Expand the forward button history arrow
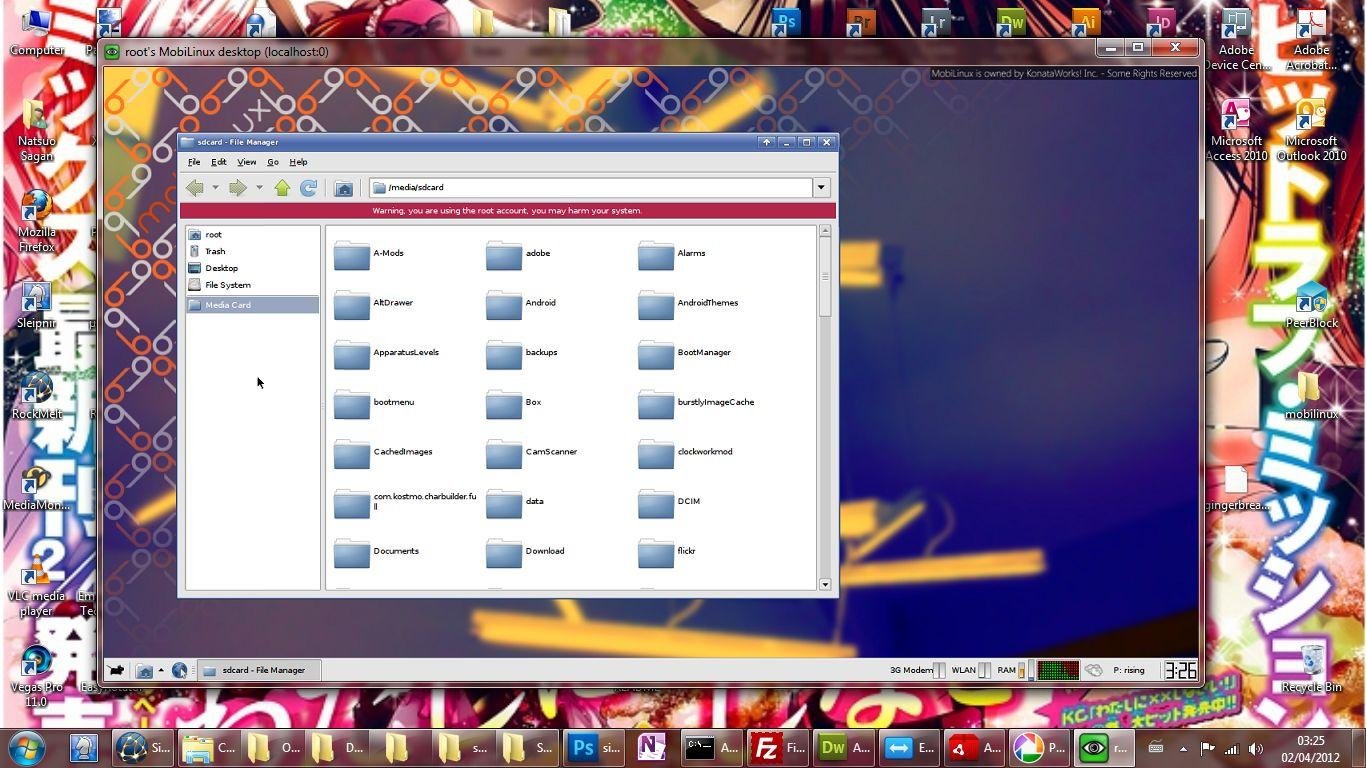Viewport: 1366px width, 768px height. click(x=258, y=187)
